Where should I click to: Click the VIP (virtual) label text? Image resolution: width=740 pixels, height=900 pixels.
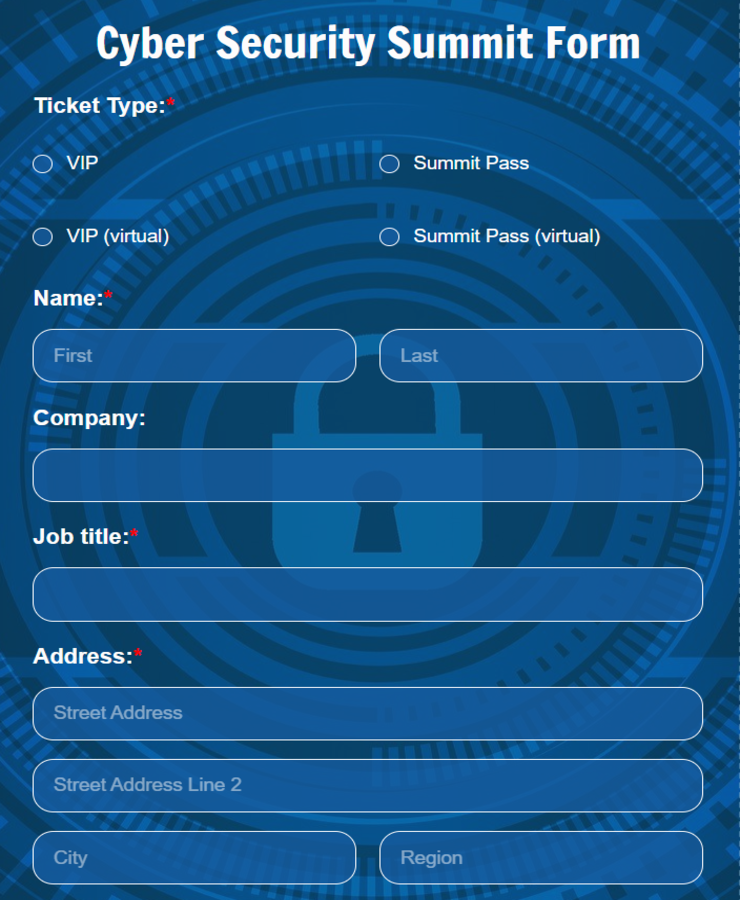click(x=117, y=236)
